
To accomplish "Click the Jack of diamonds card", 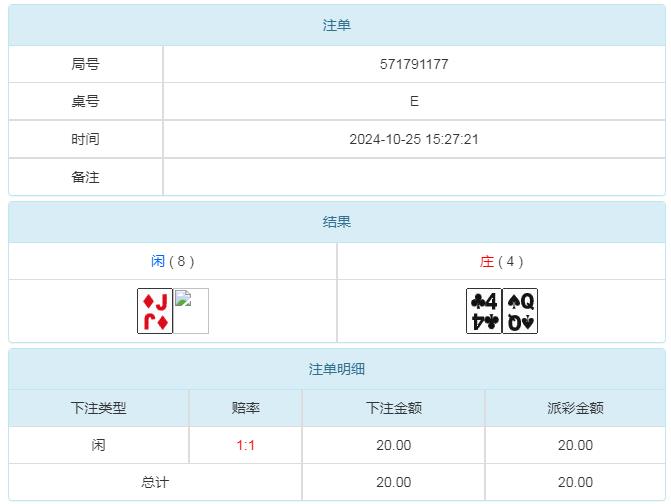I will [x=155, y=311].
